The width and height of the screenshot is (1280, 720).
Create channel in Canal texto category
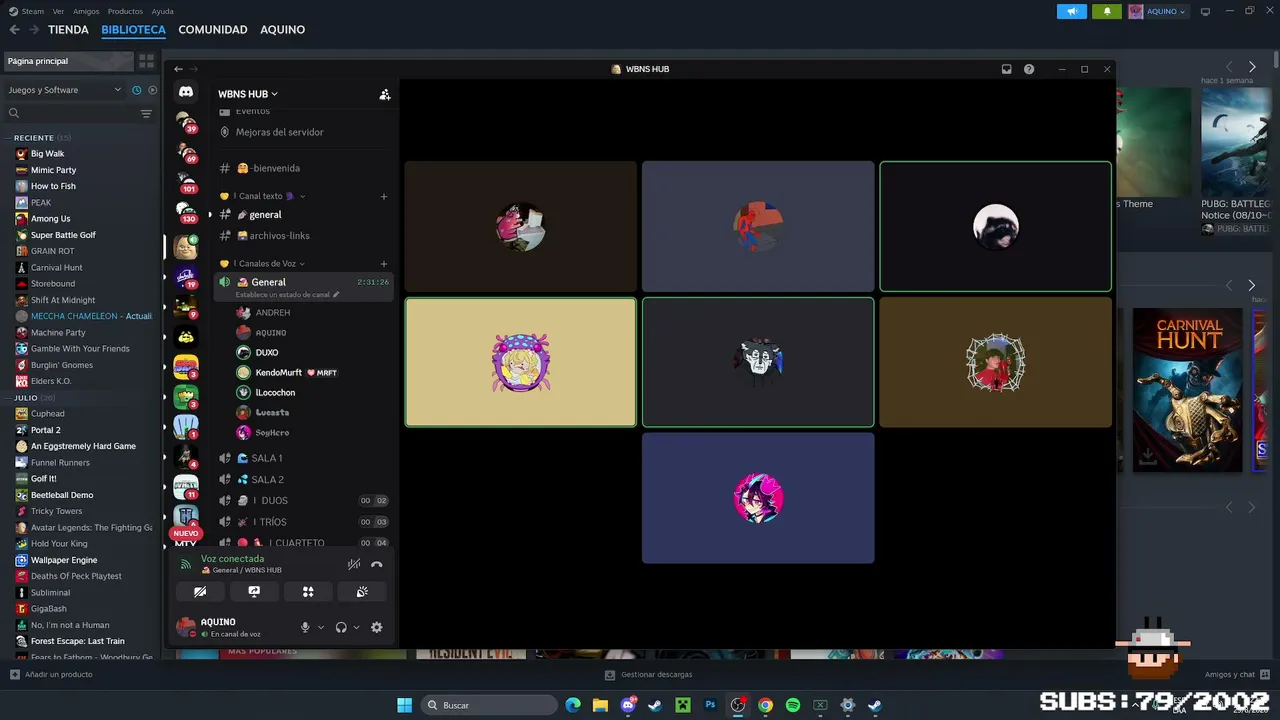383,196
